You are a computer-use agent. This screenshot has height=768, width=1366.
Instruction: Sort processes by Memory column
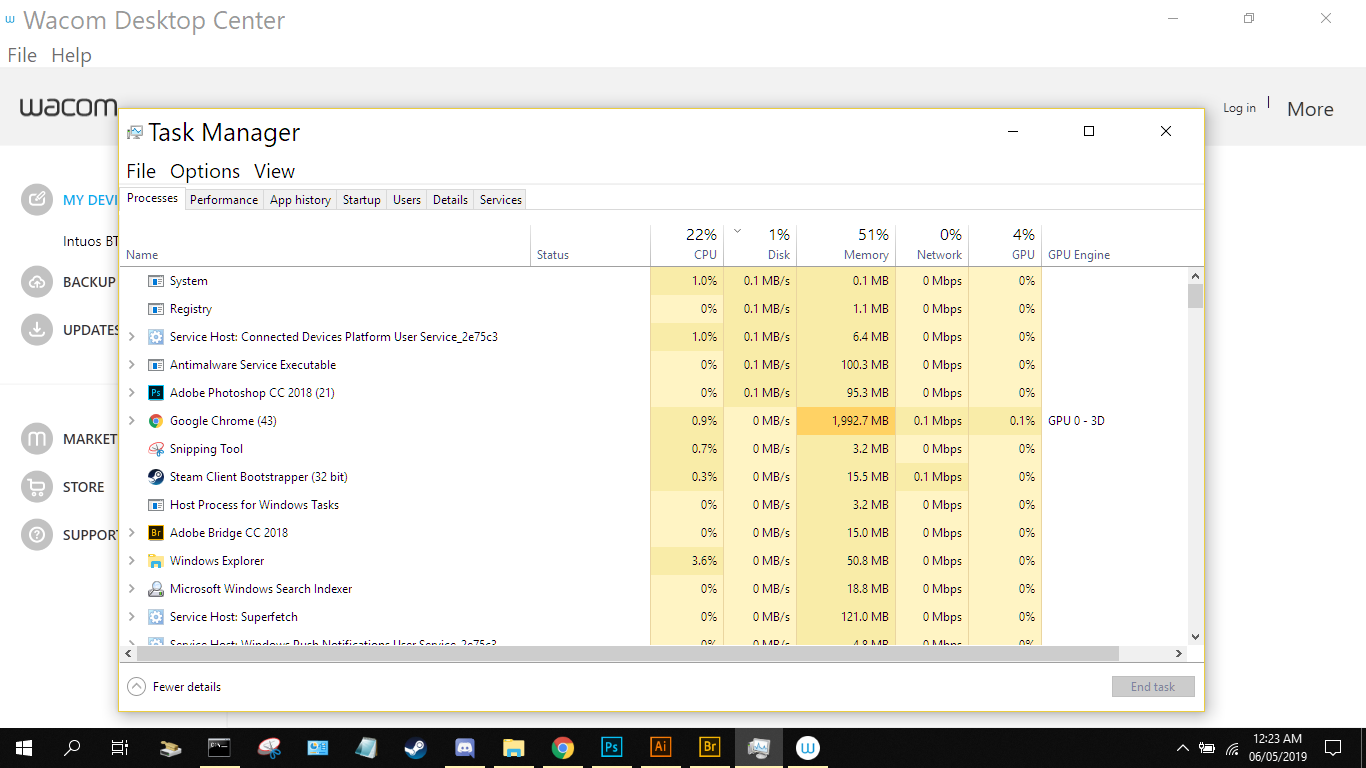[x=847, y=245]
